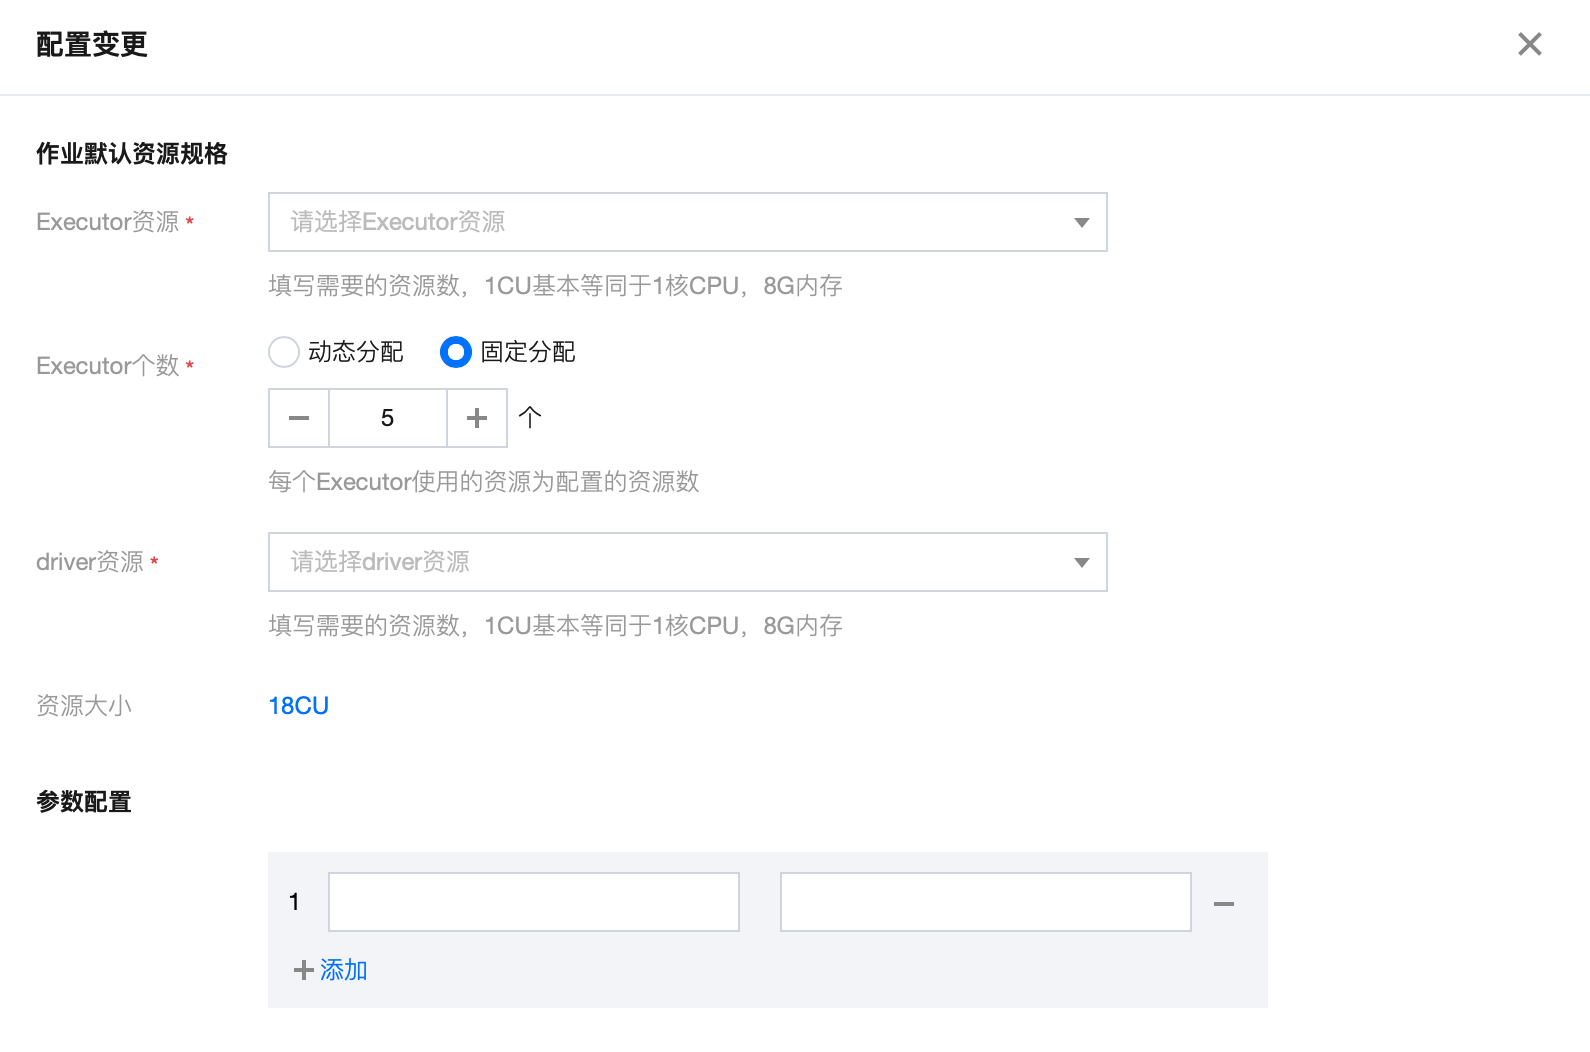Select the 固定分配 radio button

(456, 352)
